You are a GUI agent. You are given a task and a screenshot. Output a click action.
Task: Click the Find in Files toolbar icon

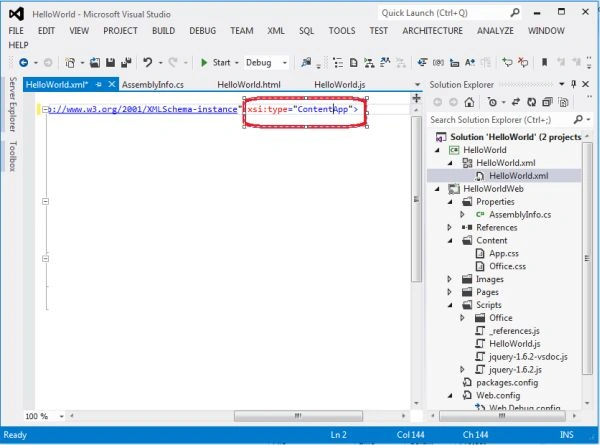point(306,62)
